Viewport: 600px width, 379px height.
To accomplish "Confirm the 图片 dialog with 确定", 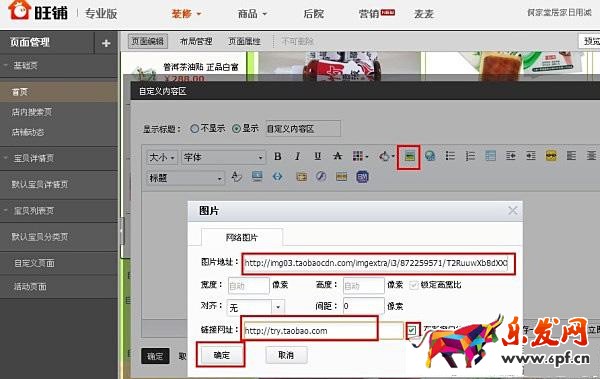I will click(221, 355).
